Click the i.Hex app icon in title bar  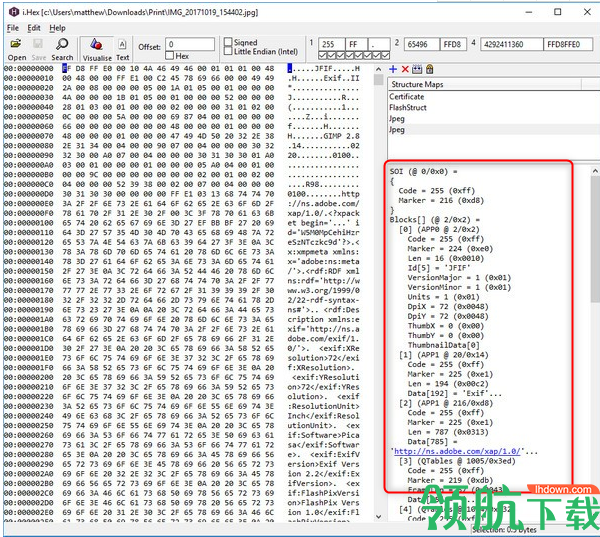click(14, 12)
